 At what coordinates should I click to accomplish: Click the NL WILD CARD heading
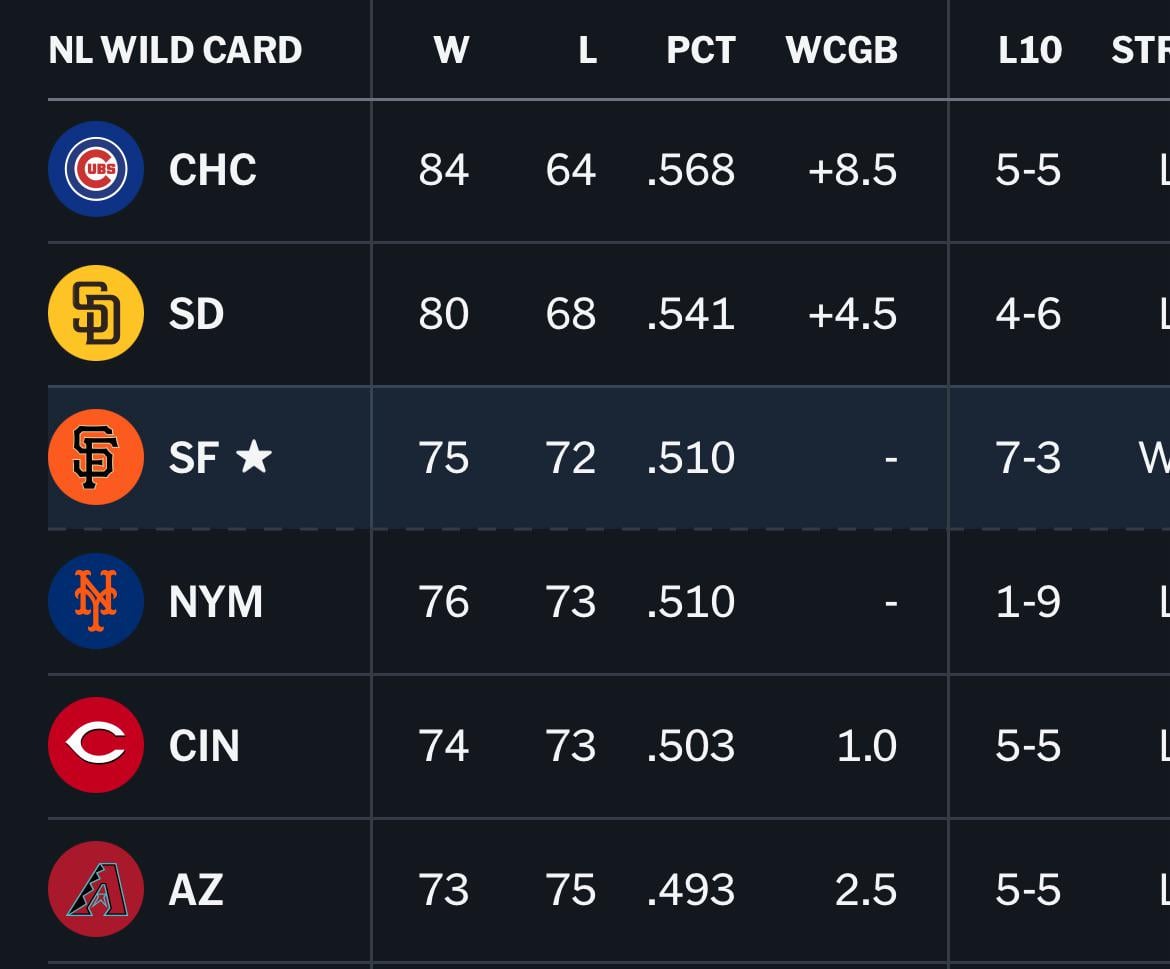click(175, 50)
